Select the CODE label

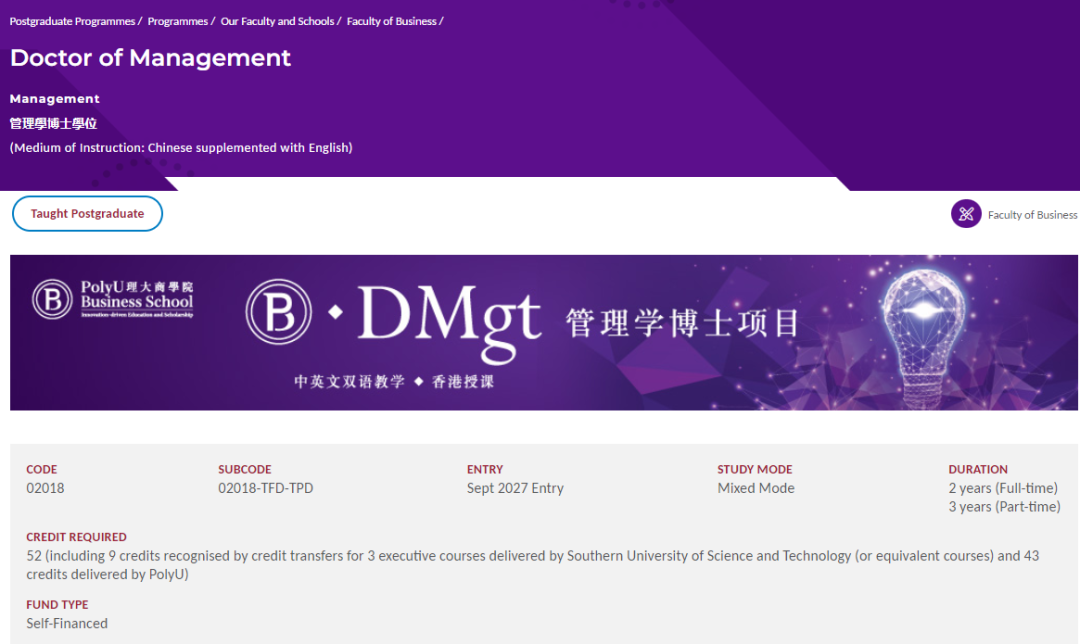(x=41, y=469)
